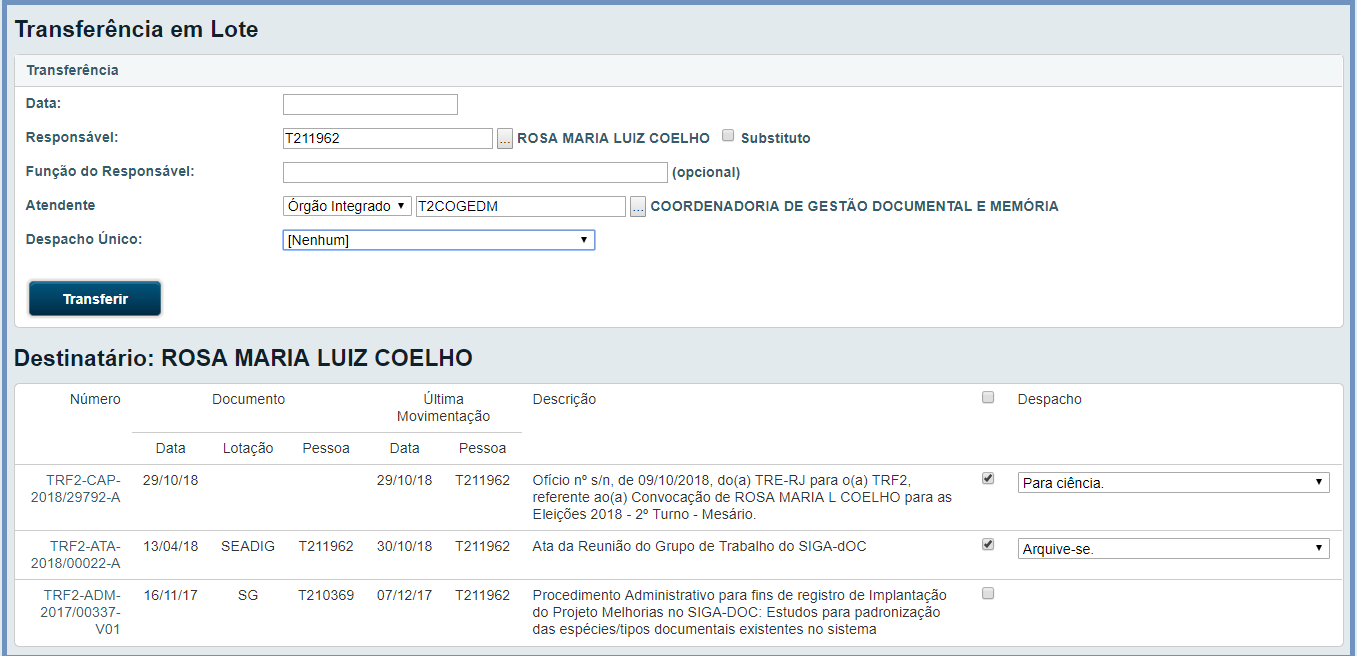This screenshot has width=1357, height=656.
Task: Click the Data input field
Action: (370, 104)
